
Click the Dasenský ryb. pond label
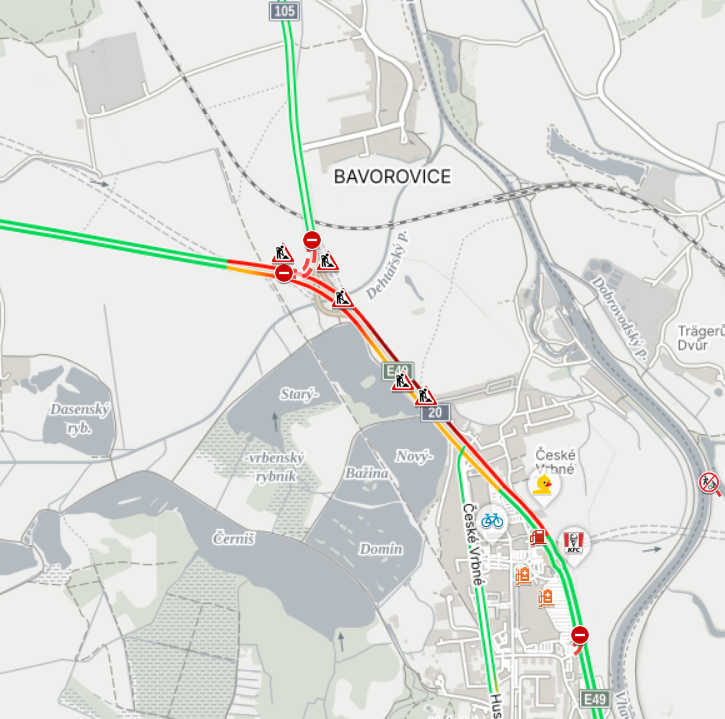coord(80,418)
